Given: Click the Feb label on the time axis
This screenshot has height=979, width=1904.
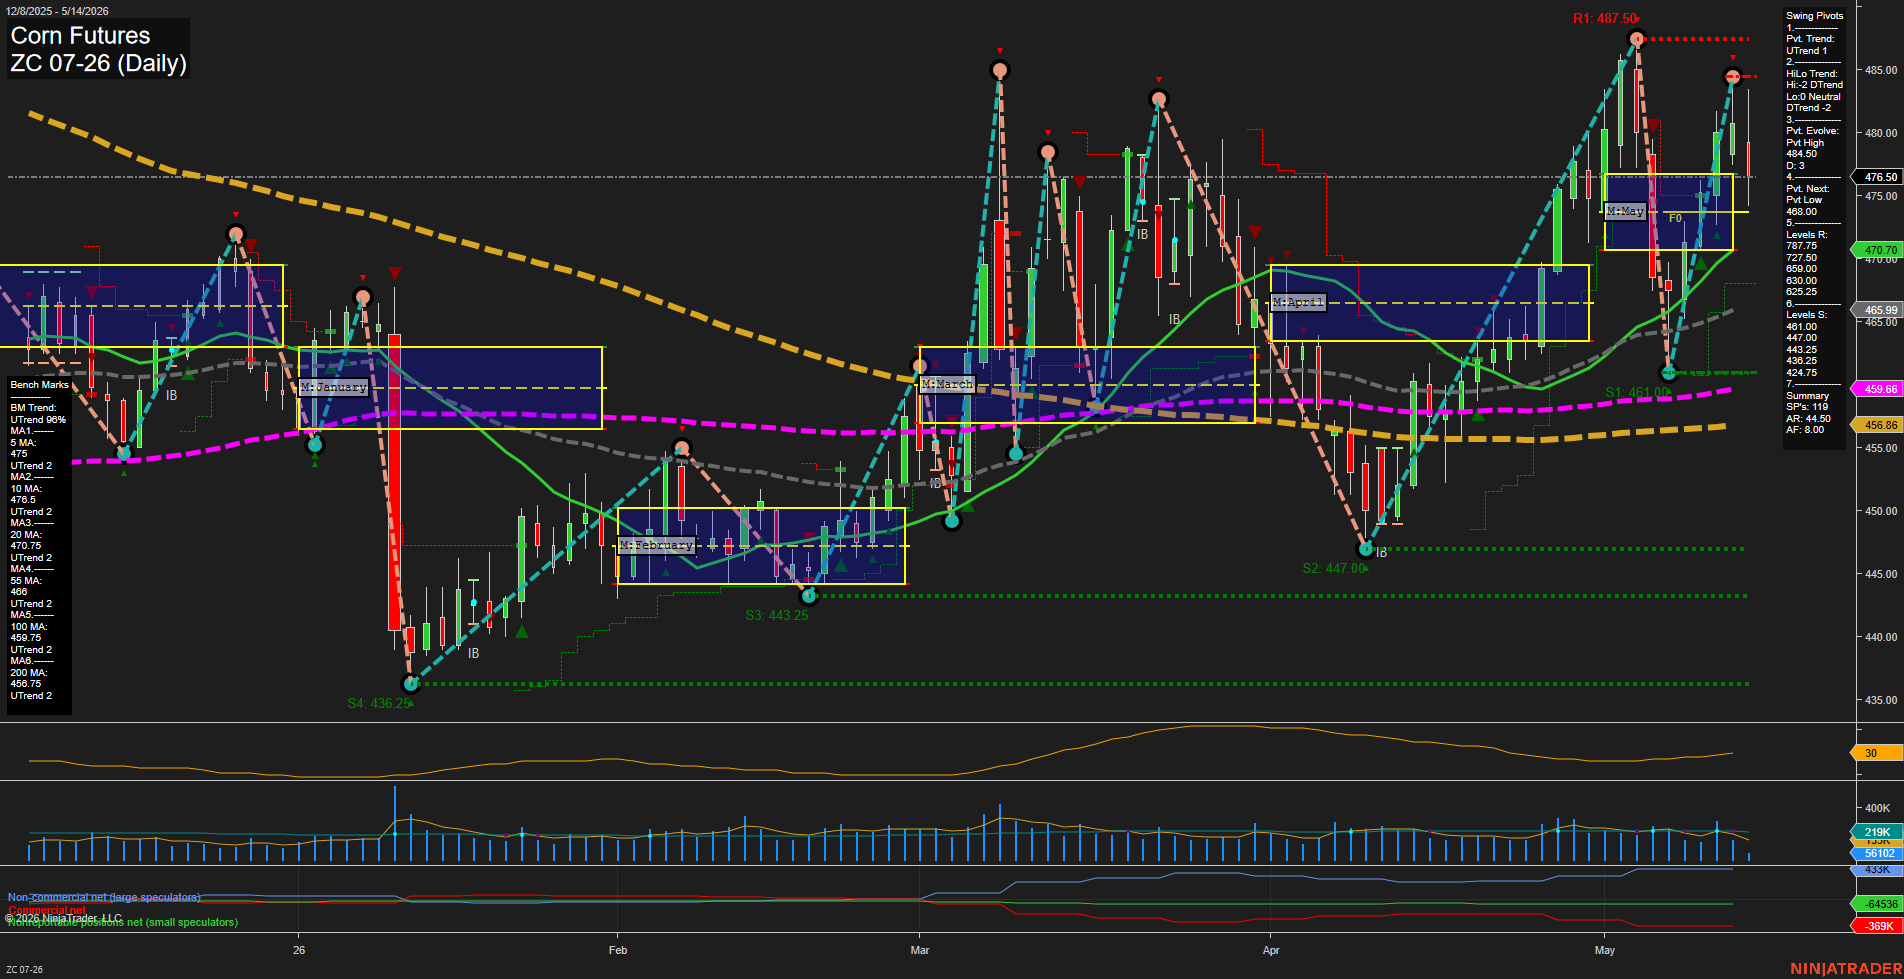Looking at the screenshot, I should (618, 950).
